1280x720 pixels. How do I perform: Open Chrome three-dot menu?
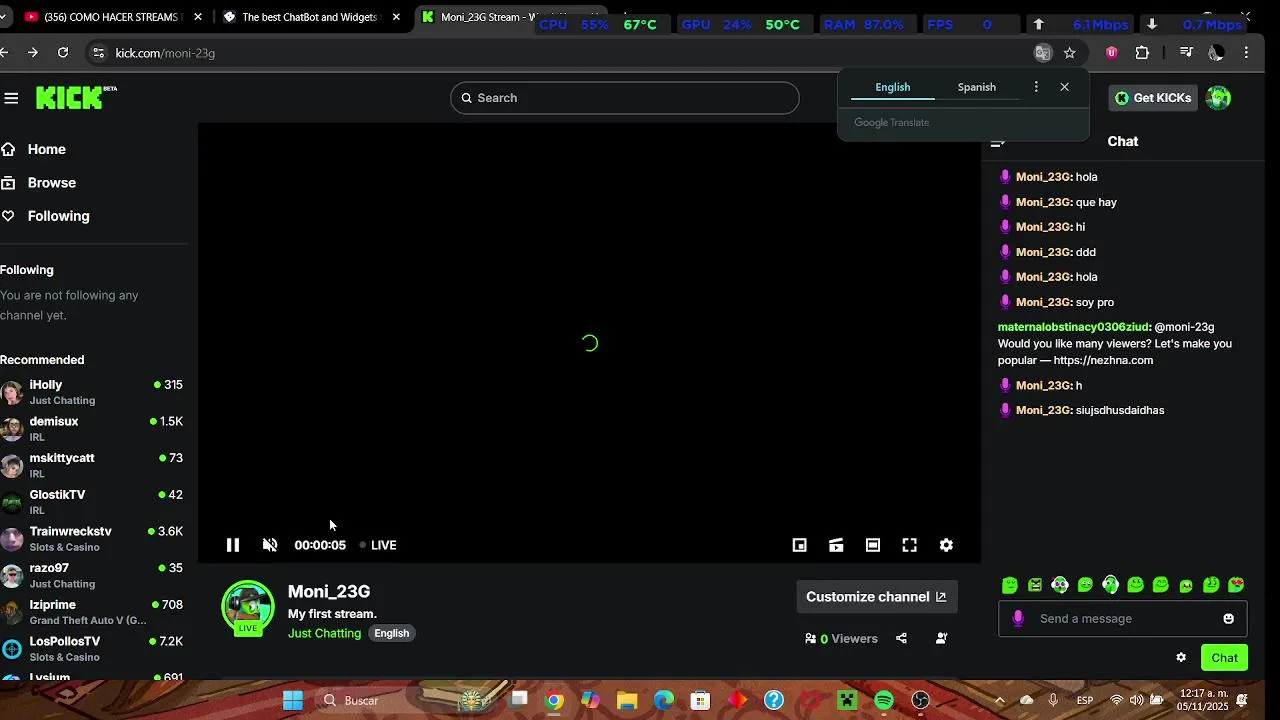coord(1246,53)
